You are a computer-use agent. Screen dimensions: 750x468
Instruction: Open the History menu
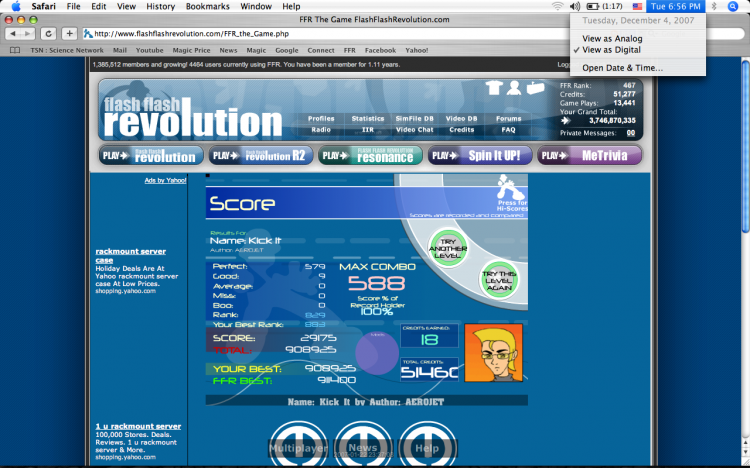coord(160,6)
